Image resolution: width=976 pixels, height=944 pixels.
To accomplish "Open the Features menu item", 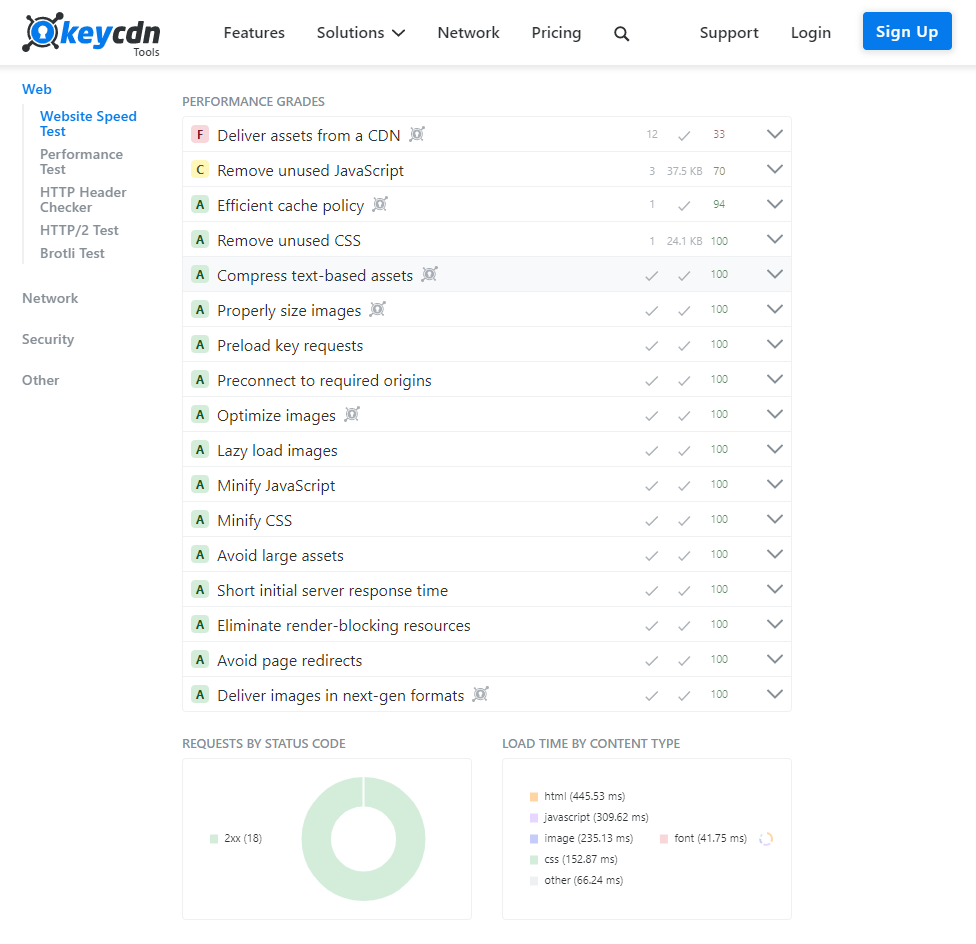I will pyautogui.click(x=254, y=32).
